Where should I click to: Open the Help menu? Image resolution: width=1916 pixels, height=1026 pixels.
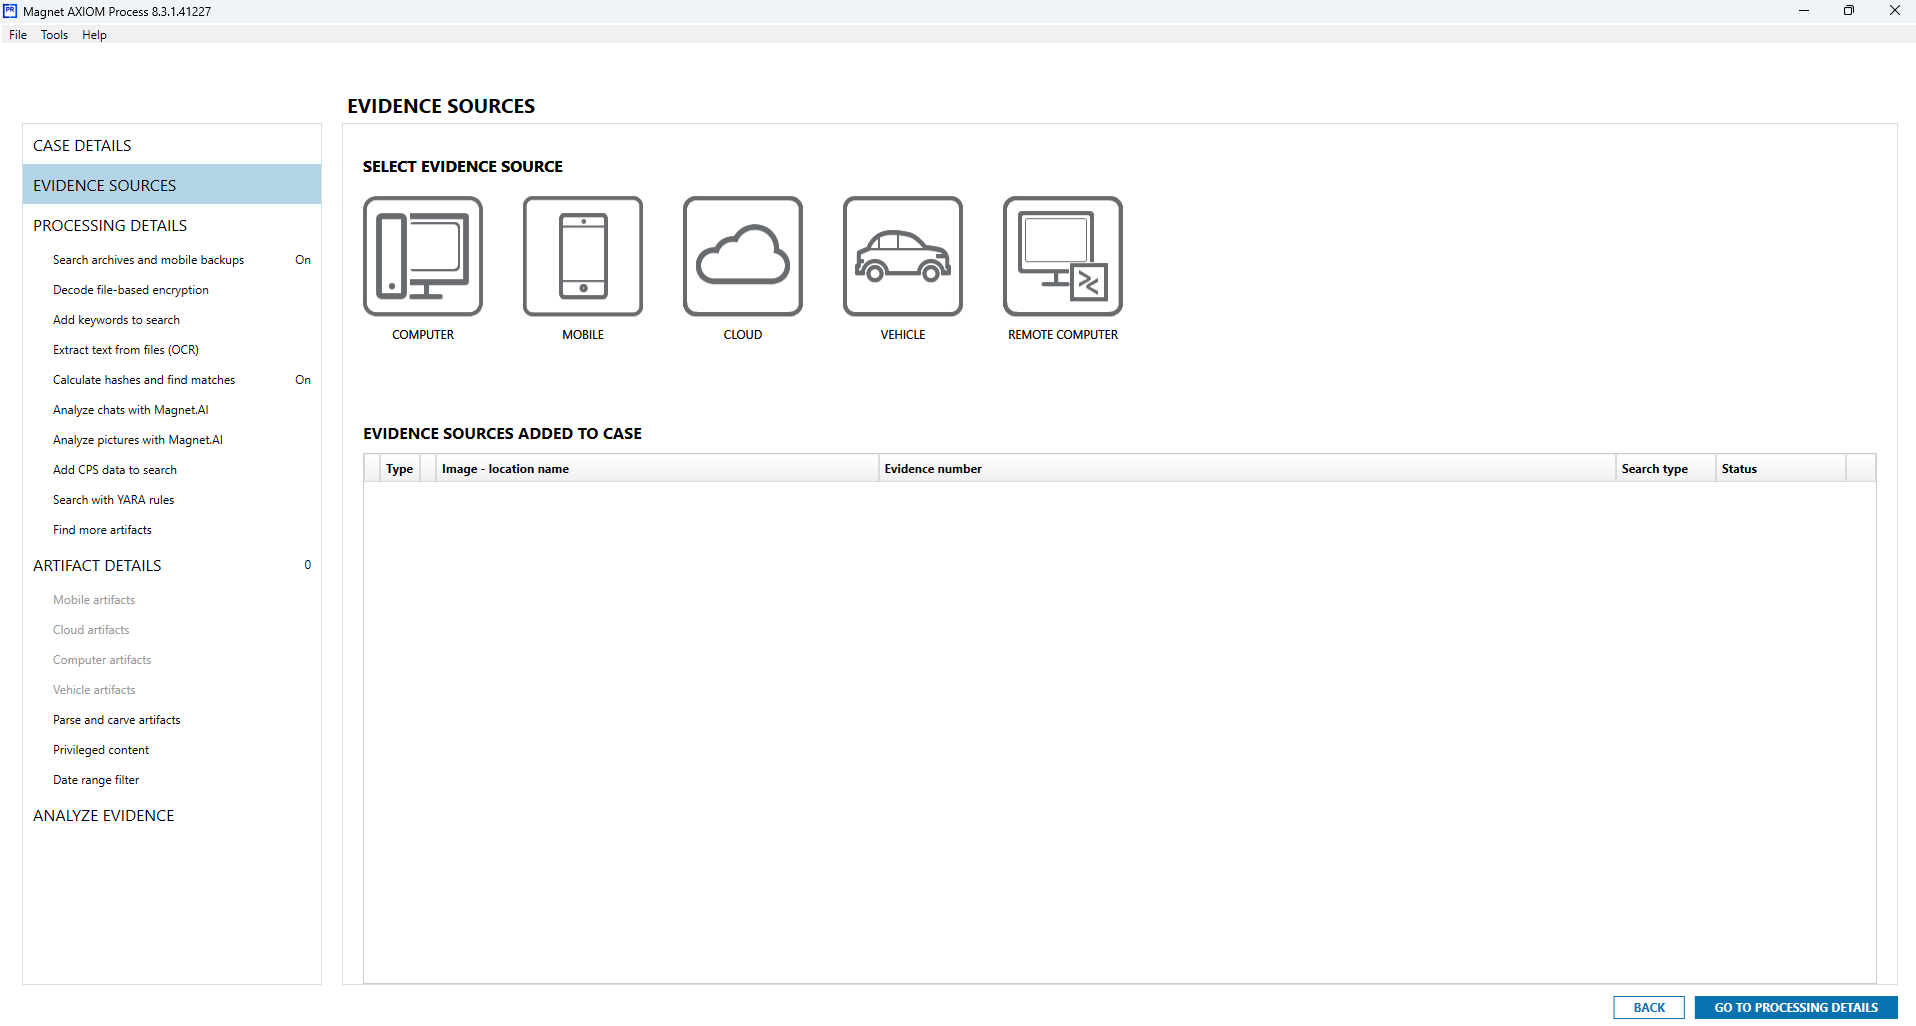pos(94,35)
